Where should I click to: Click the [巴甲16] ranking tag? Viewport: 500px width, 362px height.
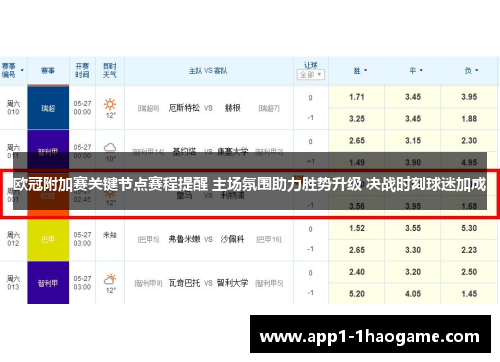(x=269, y=239)
